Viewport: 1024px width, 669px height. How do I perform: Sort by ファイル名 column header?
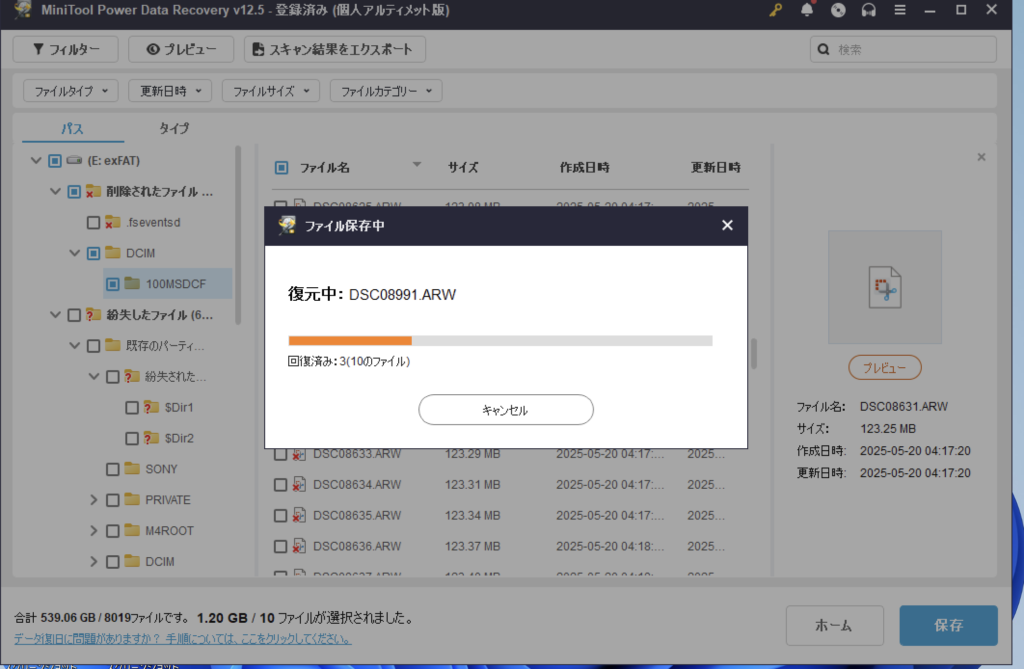click(325, 168)
